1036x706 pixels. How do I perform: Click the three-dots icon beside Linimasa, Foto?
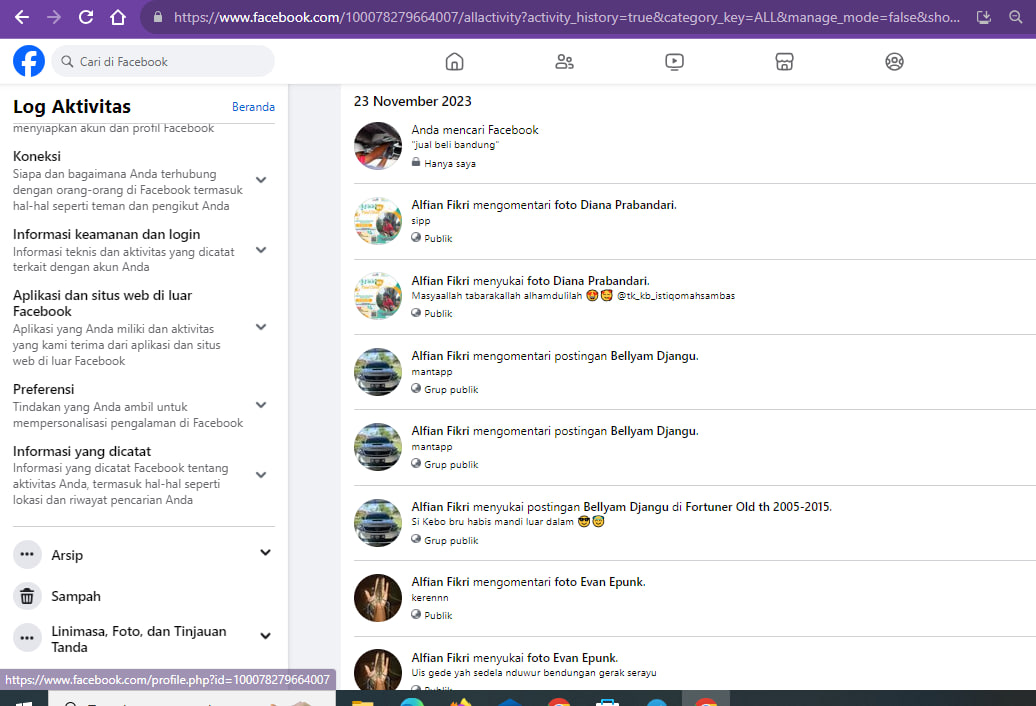[x=27, y=638]
